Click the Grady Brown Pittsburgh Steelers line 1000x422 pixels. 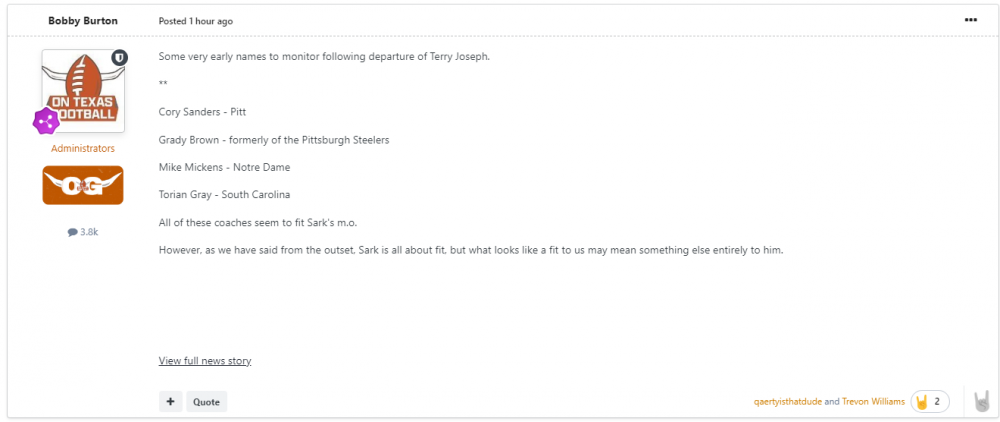(x=273, y=140)
